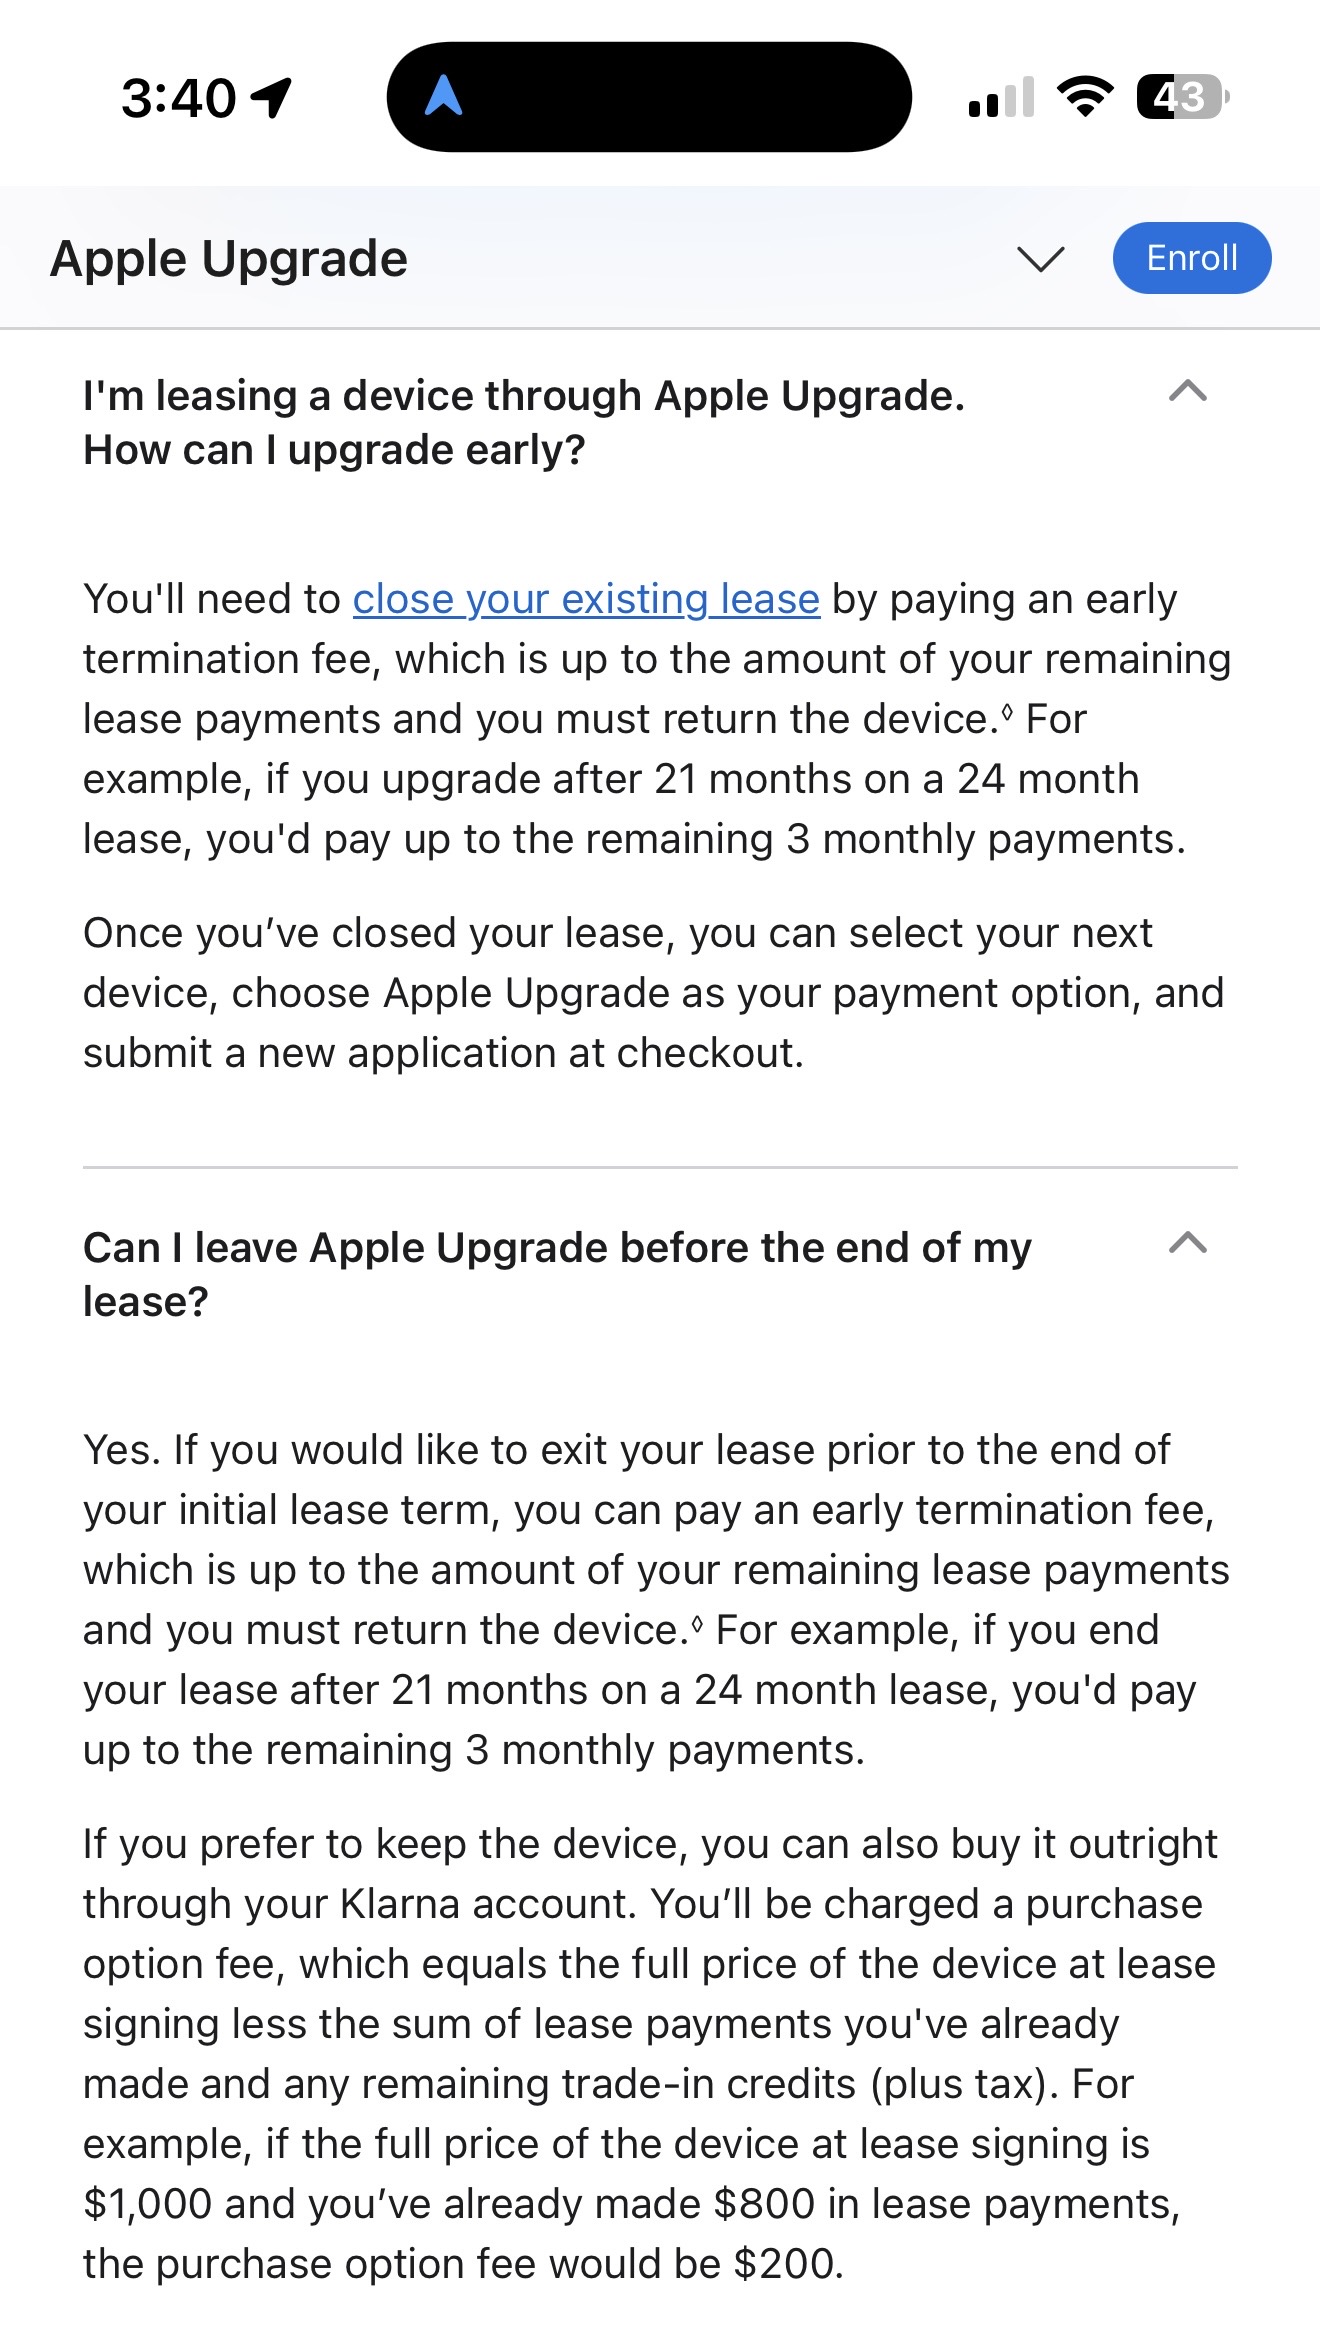Screen dimensions: 1320x2332
Task: Tap the blue navigation arrow in Dynamic Island
Action: click(x=443, y=96)
